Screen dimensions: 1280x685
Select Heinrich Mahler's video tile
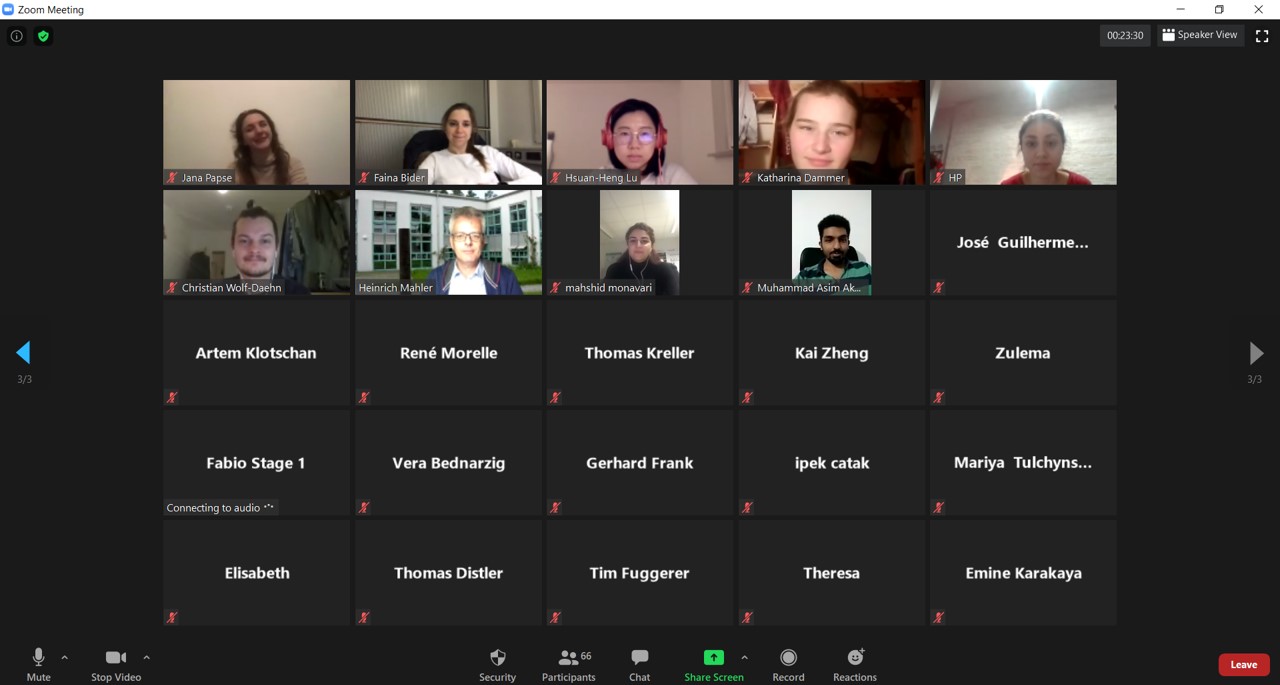(448, 243)
